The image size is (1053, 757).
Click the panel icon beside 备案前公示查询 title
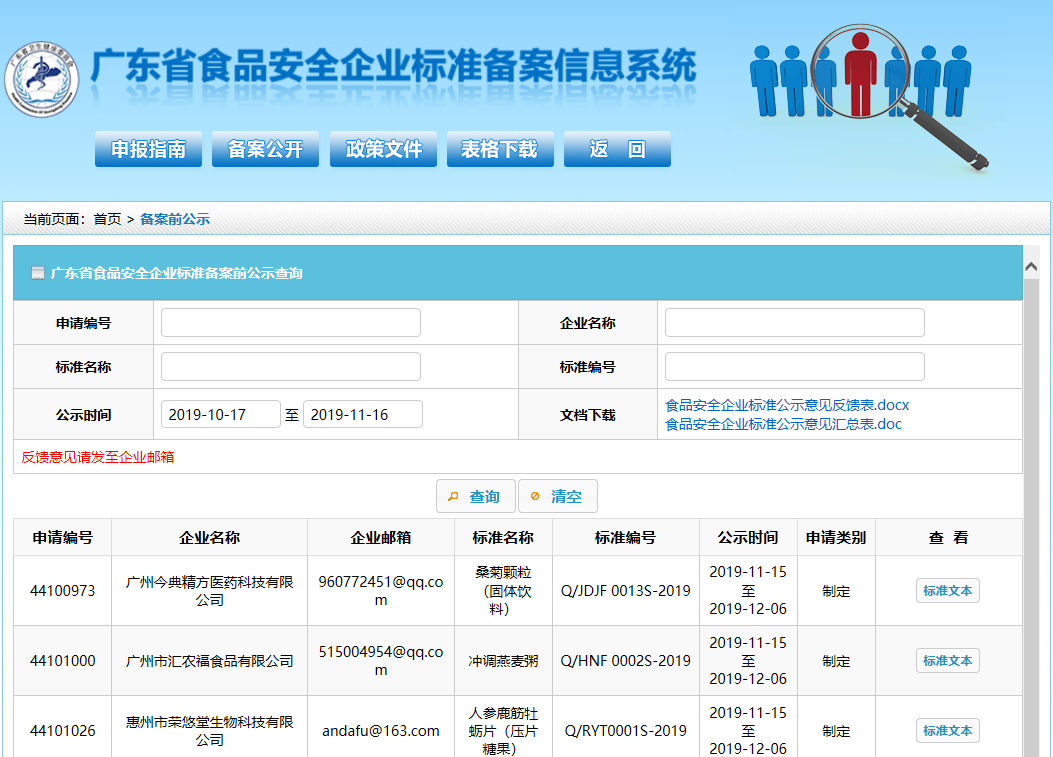tap(38, 273)
